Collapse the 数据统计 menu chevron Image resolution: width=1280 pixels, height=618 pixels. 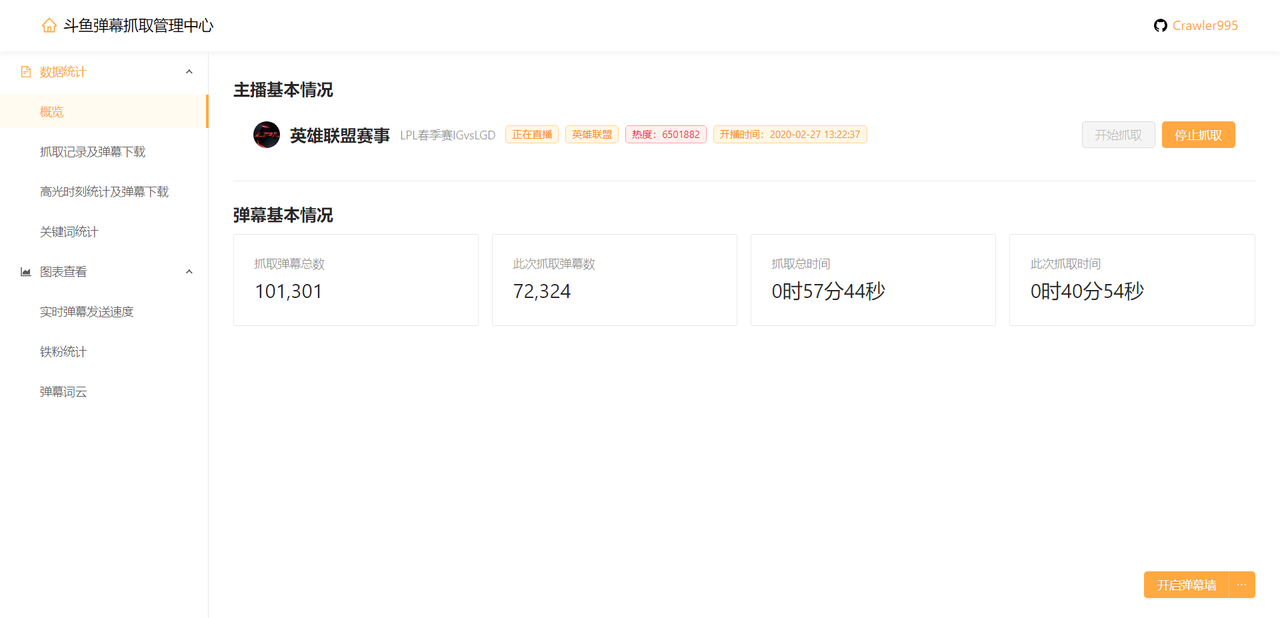[189, 72]
